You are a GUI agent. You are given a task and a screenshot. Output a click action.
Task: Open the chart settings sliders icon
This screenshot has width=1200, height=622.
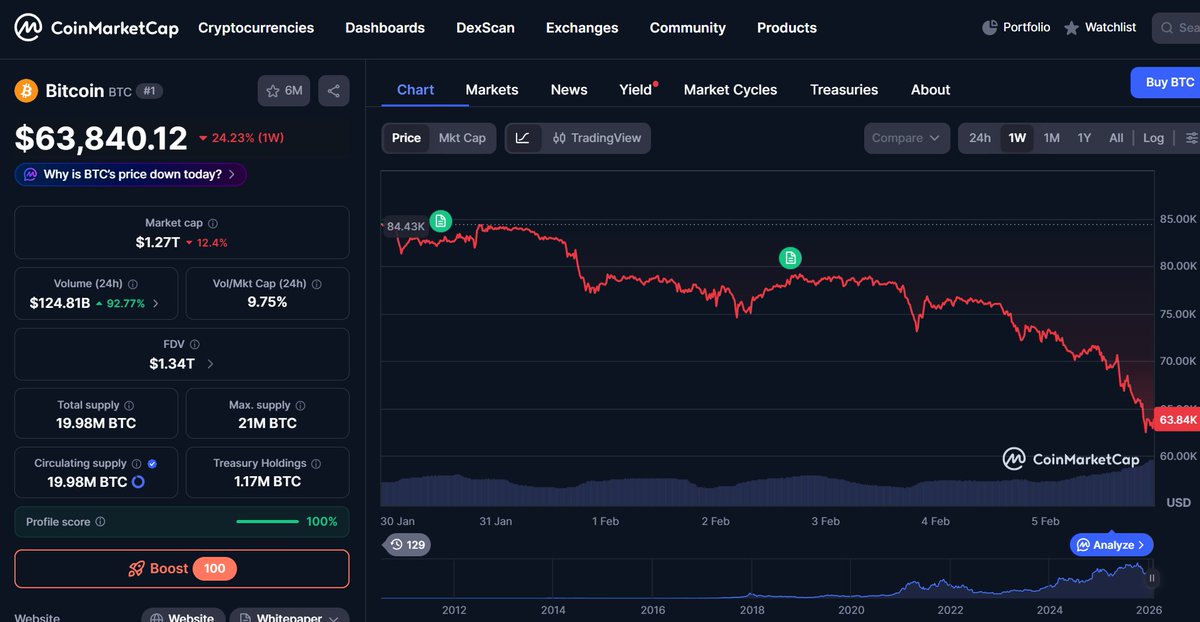point(1190,137)
